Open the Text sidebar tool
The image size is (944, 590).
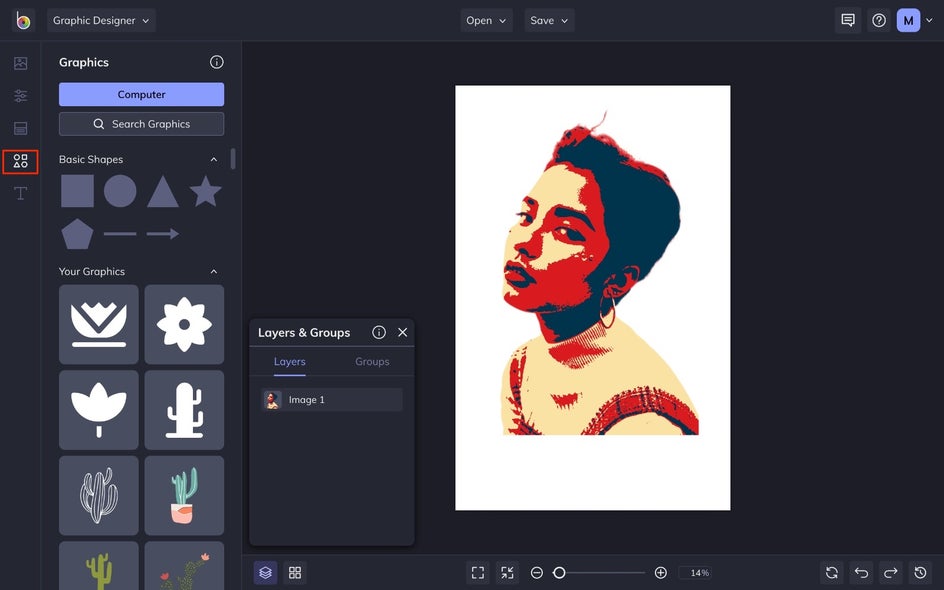(x=20, y=193)
